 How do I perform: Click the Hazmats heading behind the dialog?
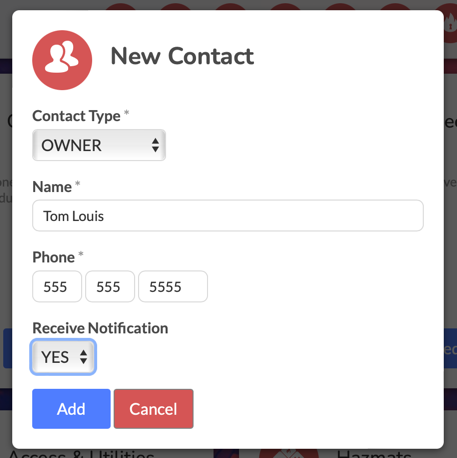374,454
